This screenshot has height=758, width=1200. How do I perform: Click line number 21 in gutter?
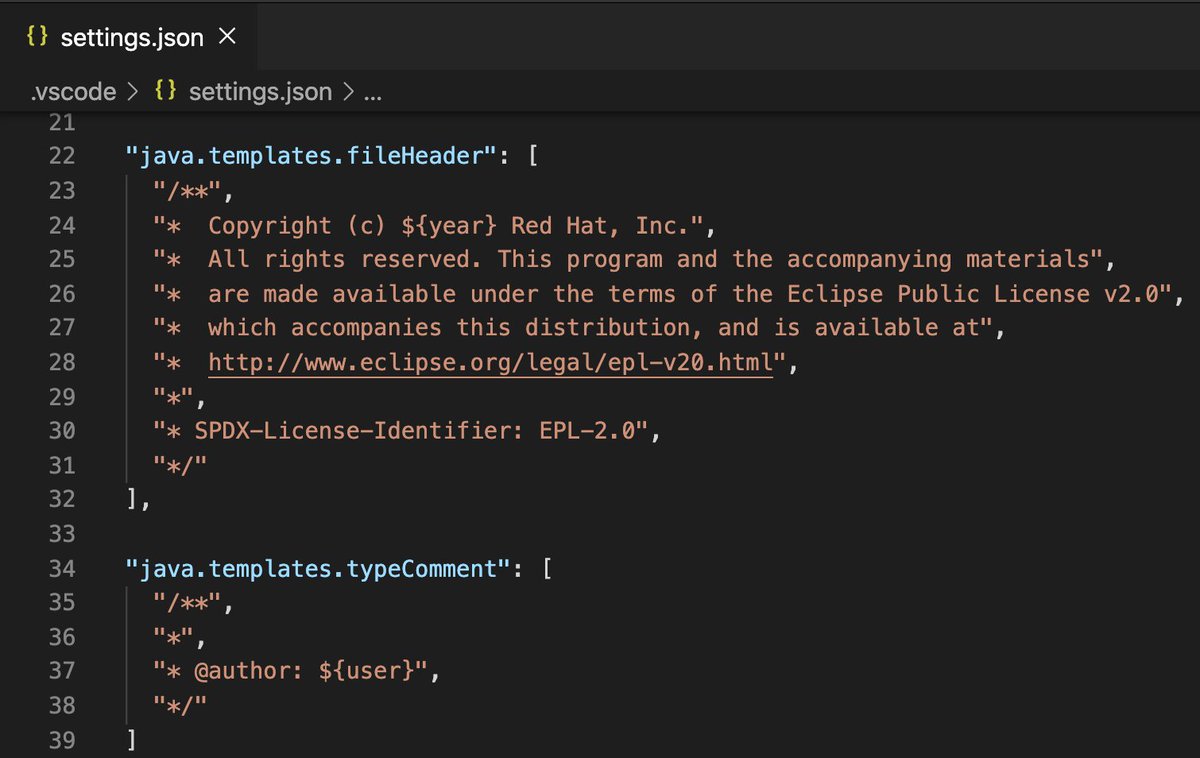(x=61, y=123)
